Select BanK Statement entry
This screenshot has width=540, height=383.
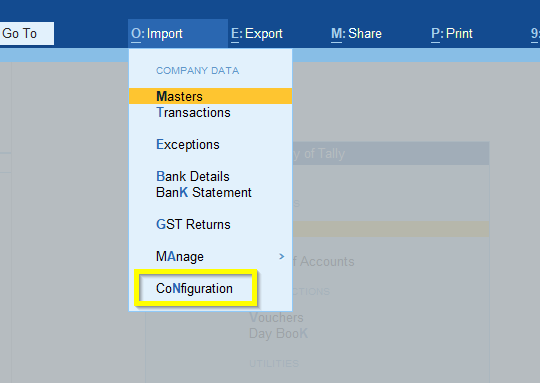[204, 193]
